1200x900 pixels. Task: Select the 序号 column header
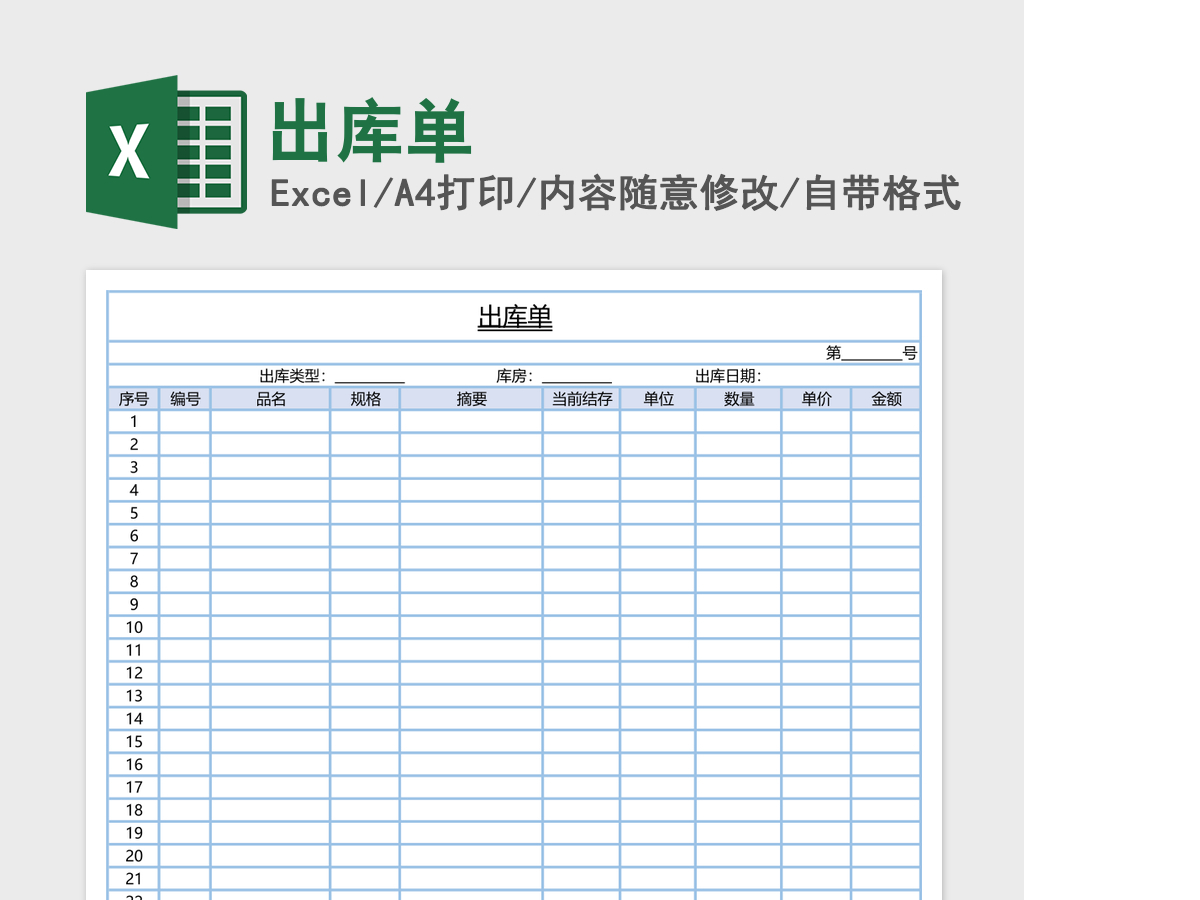click(134, 399)
